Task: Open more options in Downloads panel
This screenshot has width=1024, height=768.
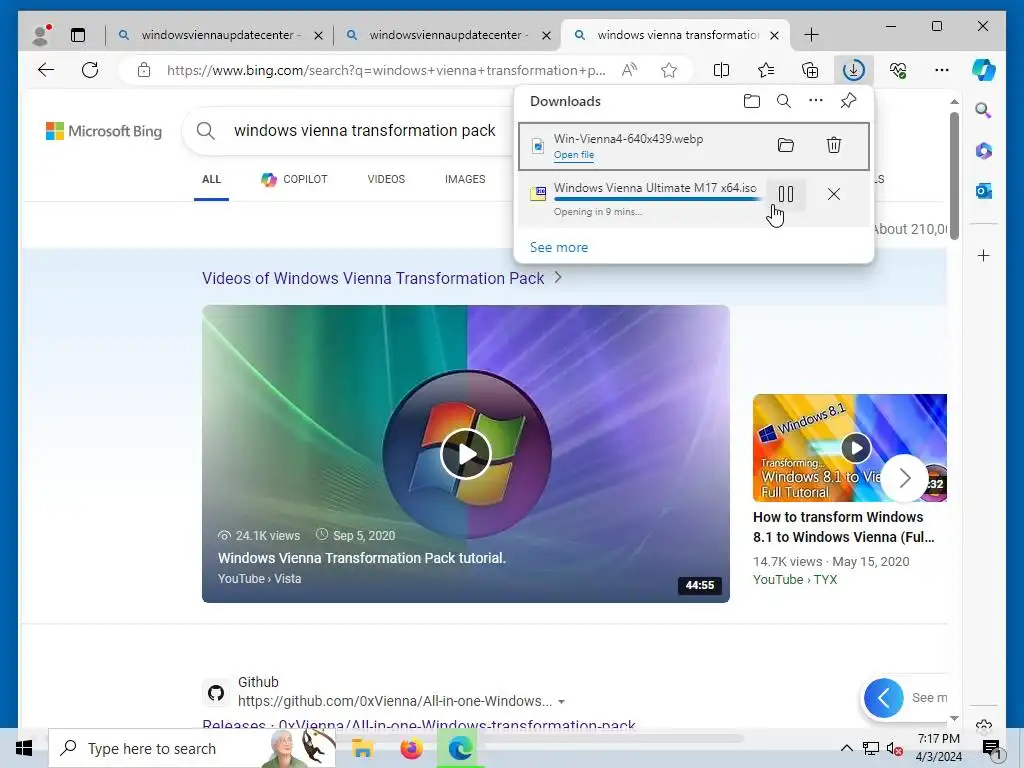Action: point(816,101)
